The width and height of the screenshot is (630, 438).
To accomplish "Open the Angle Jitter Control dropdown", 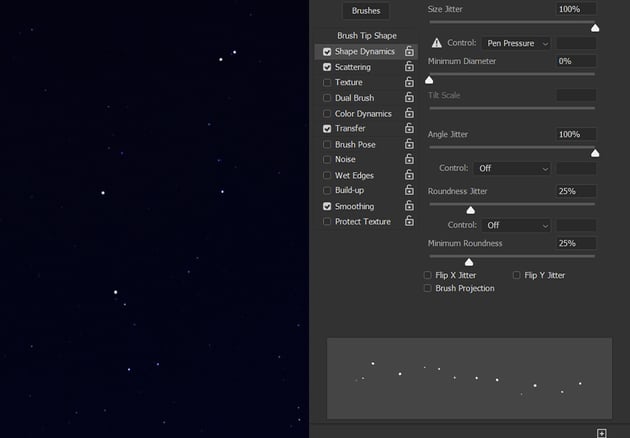I will [512, 168].
